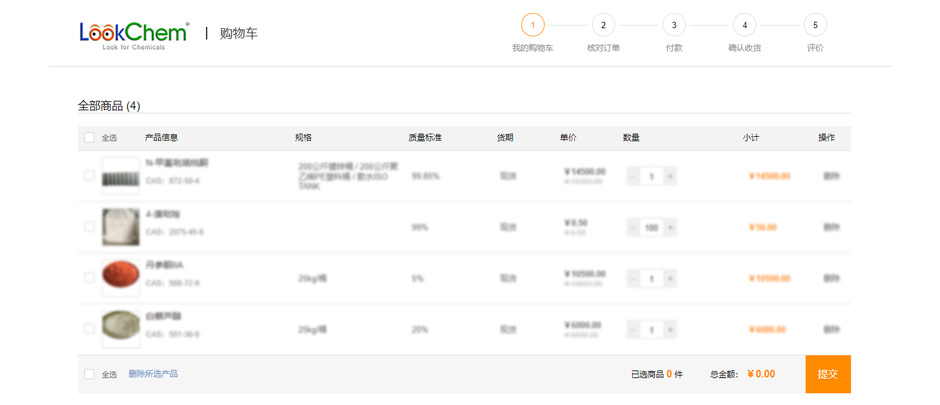Check the top 全选 select-all checkbox

point(89,138)
